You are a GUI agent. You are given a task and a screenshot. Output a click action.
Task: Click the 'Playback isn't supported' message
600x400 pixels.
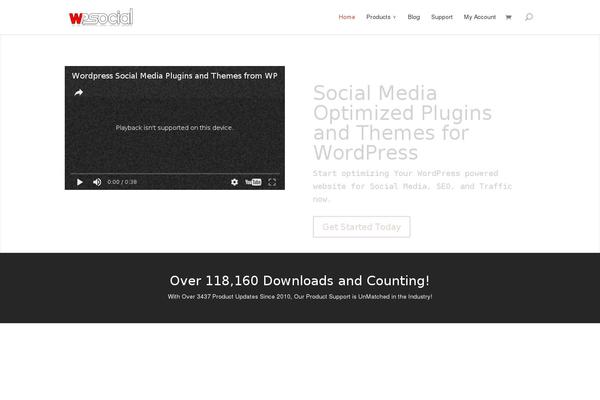point(174,127)
